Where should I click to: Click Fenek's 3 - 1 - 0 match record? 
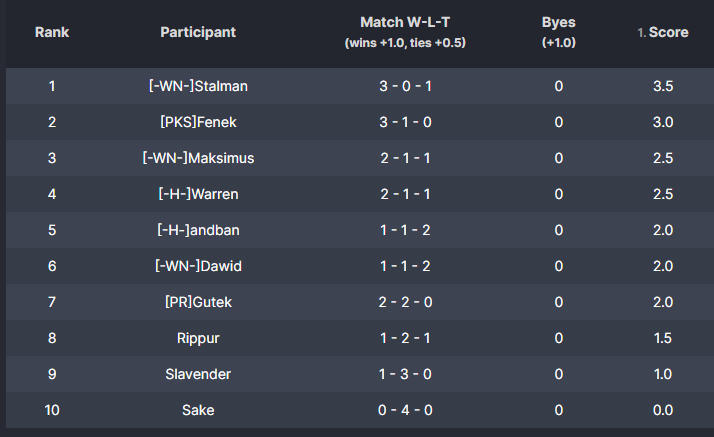point(405,122)
